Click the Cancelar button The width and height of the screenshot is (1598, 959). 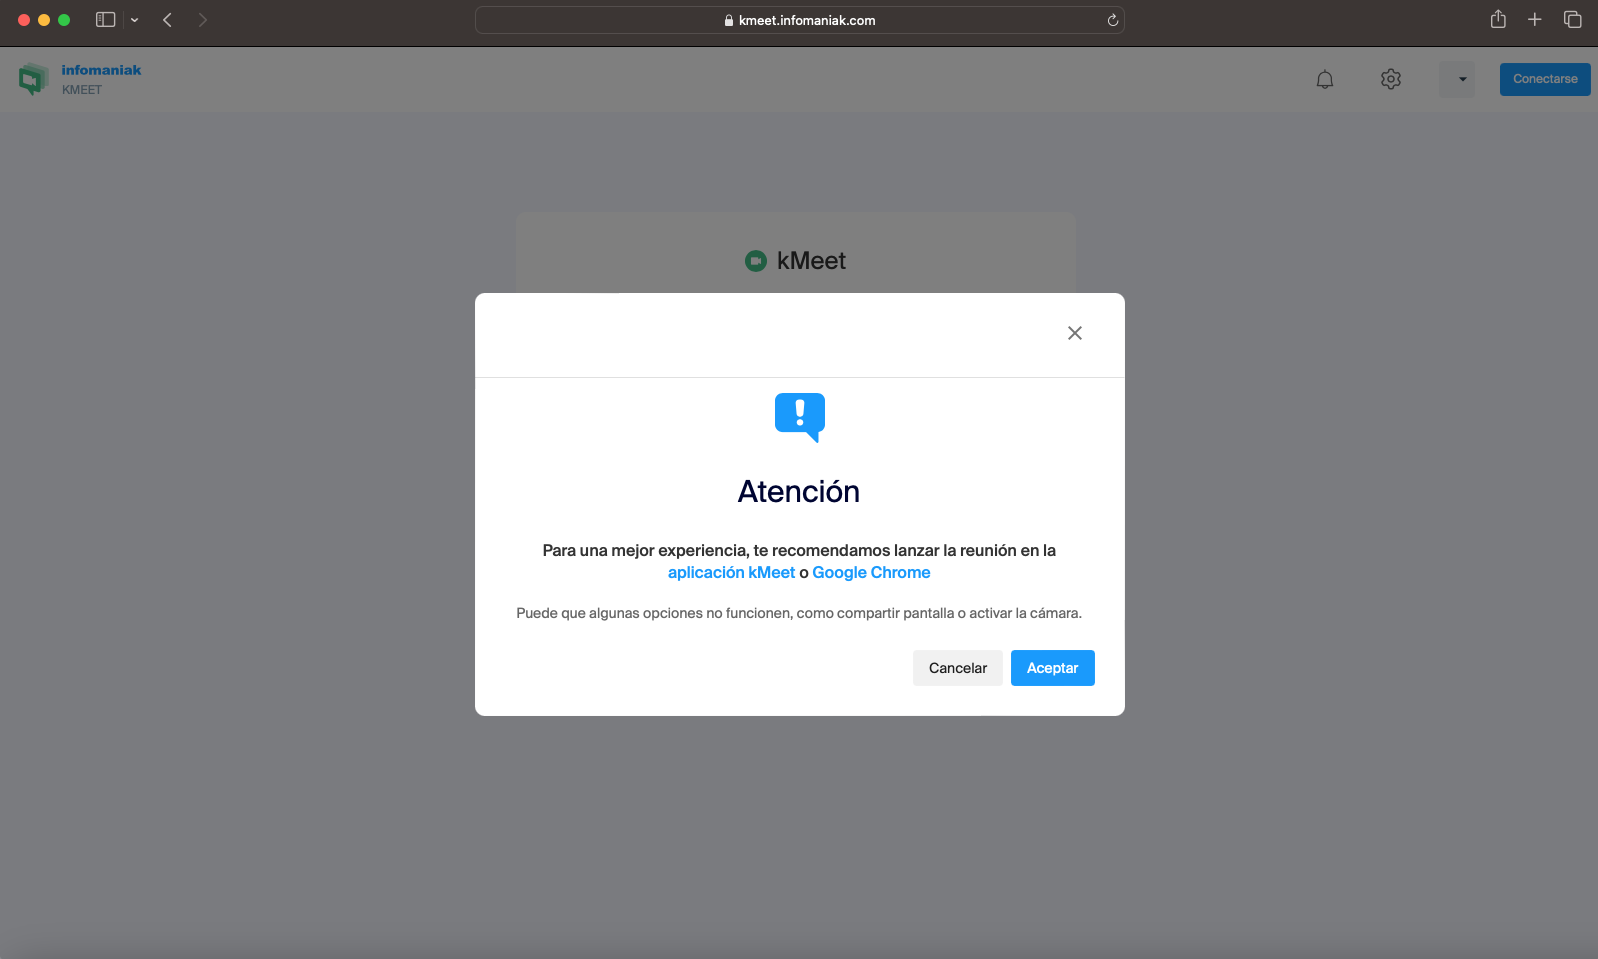tap(957, 668)
